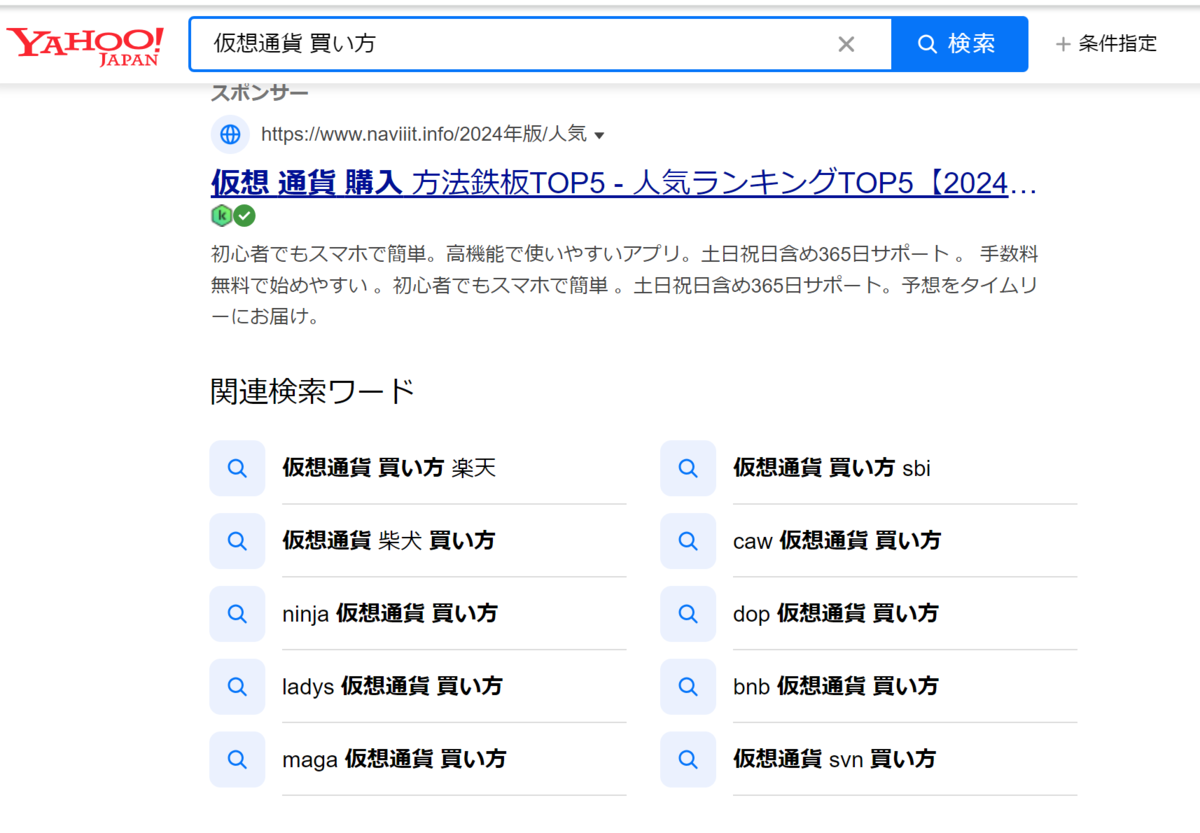The height and width of the screenshot is (833, 1200).
Task: Click the globe icon beside naviiit.info URL
Action: [230, 134]
